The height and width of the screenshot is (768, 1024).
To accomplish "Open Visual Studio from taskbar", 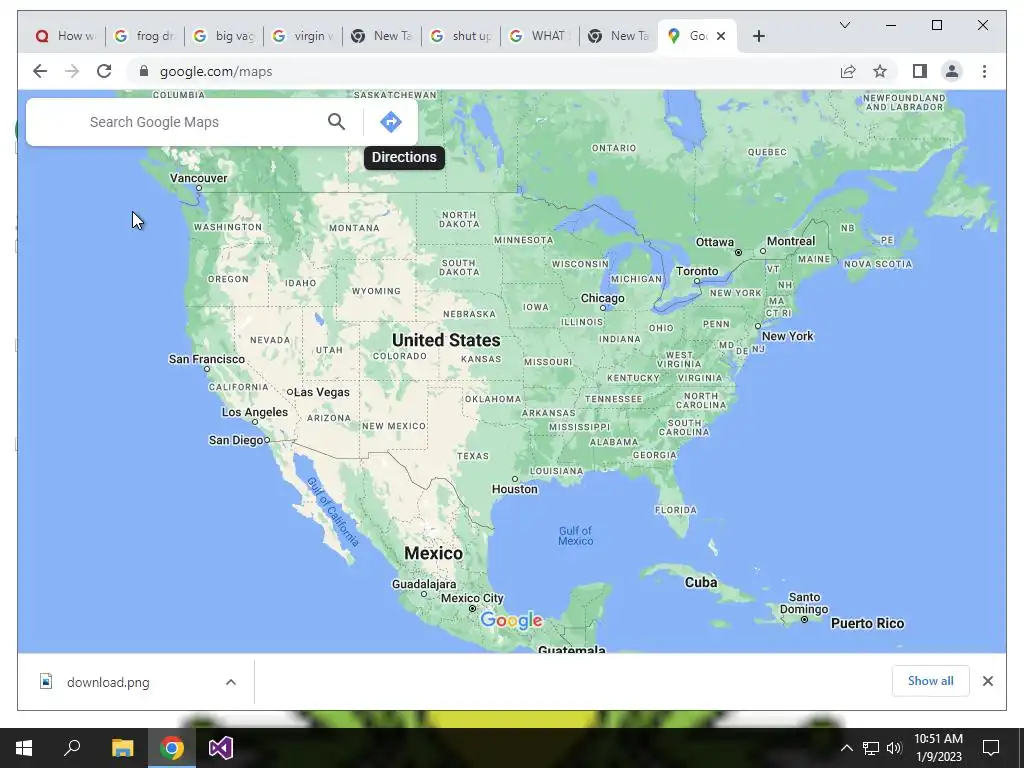I will pos(221,748).
